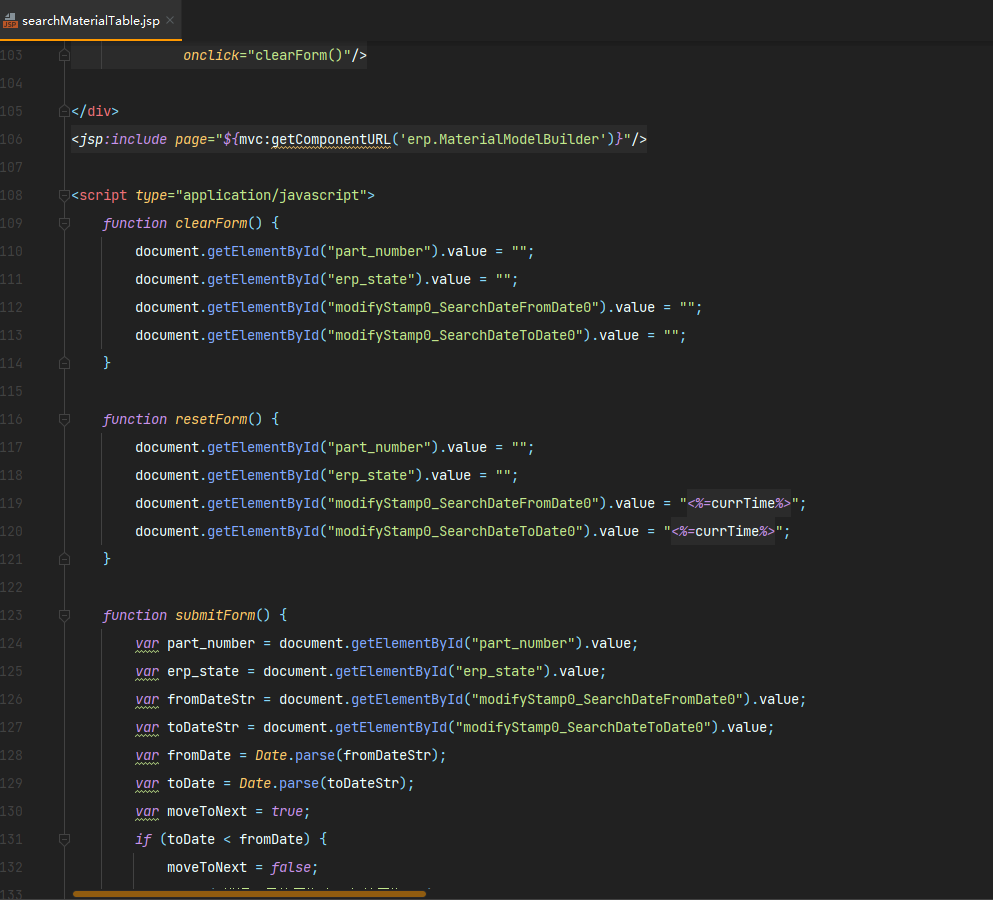Screen dimensions: 993x900
Task: Collapse the resetForm function fold marker
Action: pyautogui.click(x=64, y=419)
